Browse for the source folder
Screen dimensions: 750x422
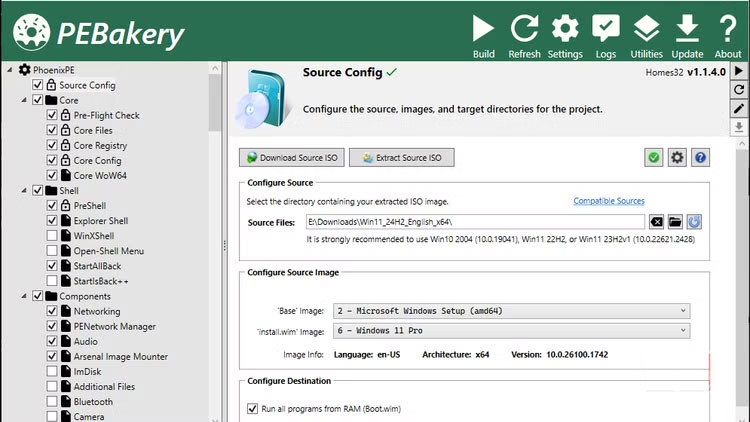tap(675, 222)
